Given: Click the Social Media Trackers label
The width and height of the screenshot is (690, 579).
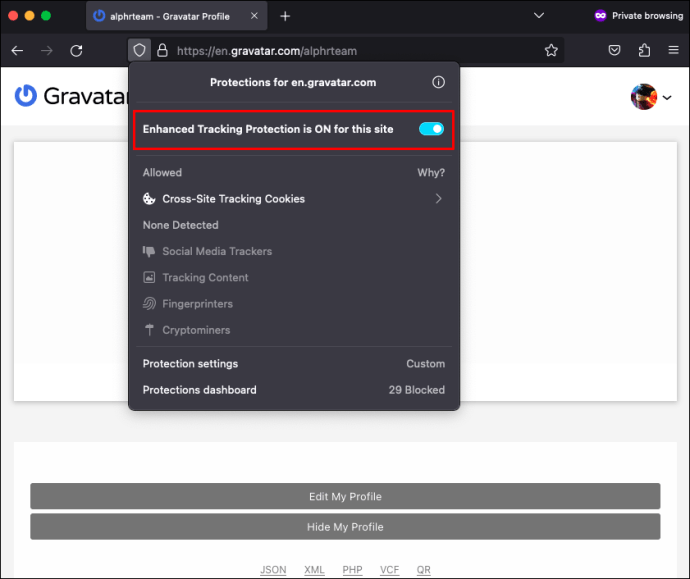Looking at the screenshot, I should click(217, 251).
